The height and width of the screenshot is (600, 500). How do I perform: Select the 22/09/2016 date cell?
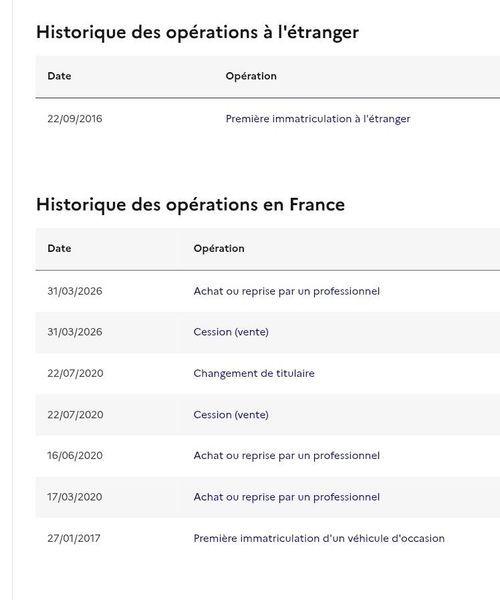point(75,119)
